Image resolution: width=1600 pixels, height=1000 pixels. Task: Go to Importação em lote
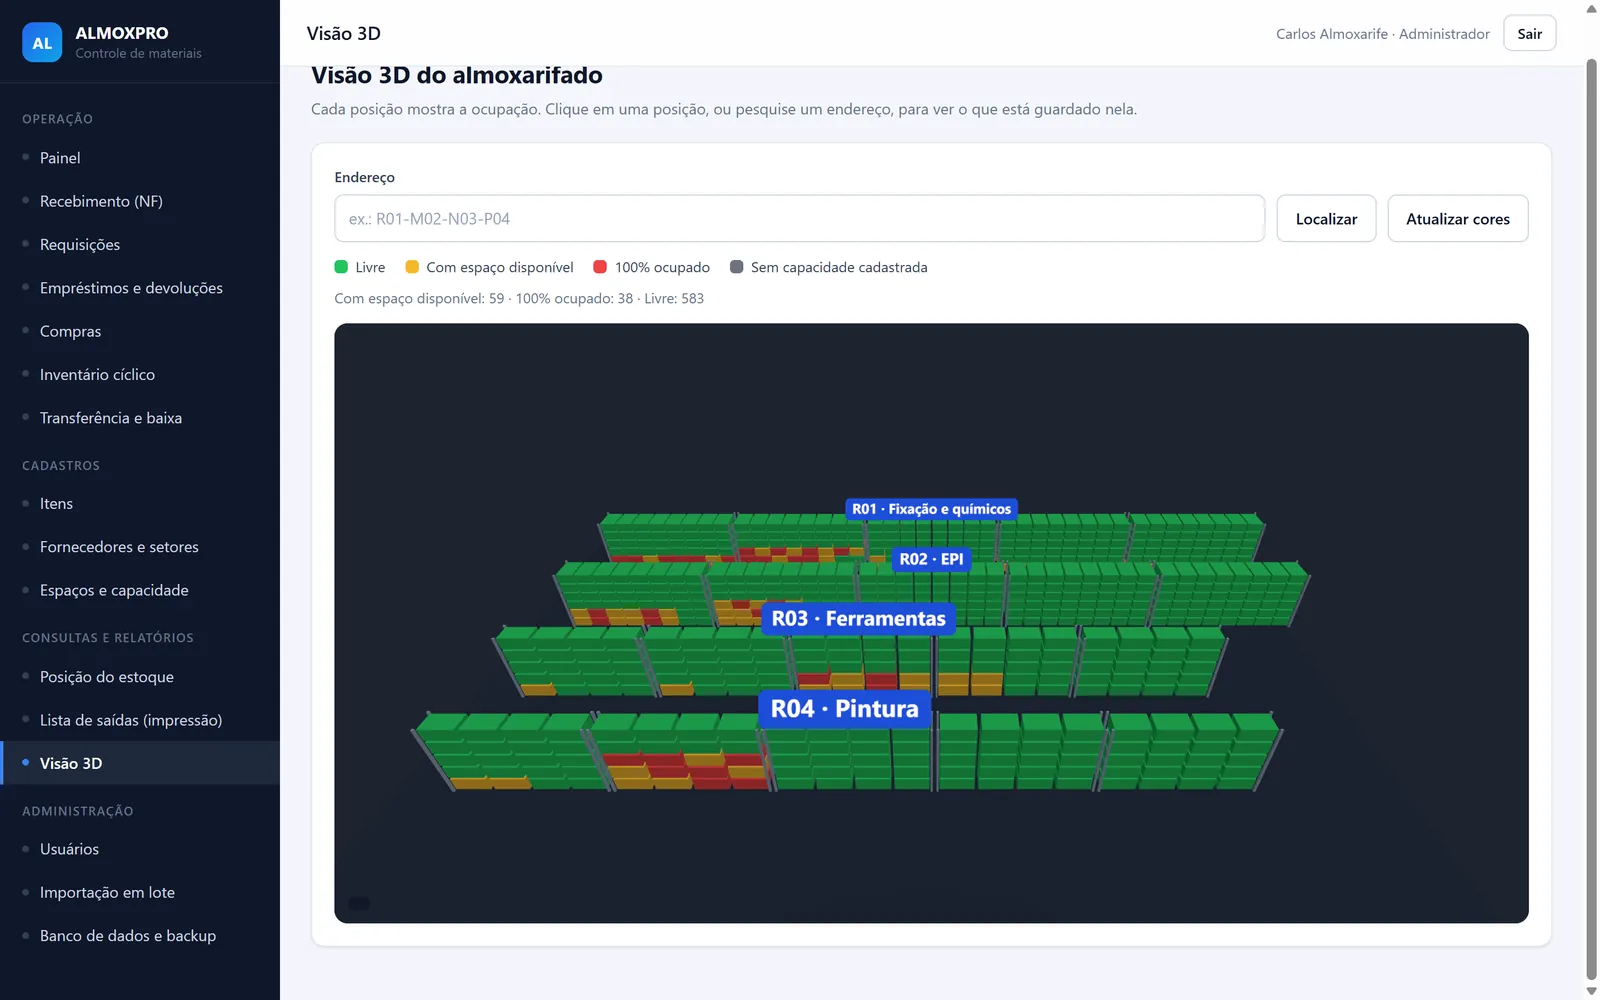point(107,892)
